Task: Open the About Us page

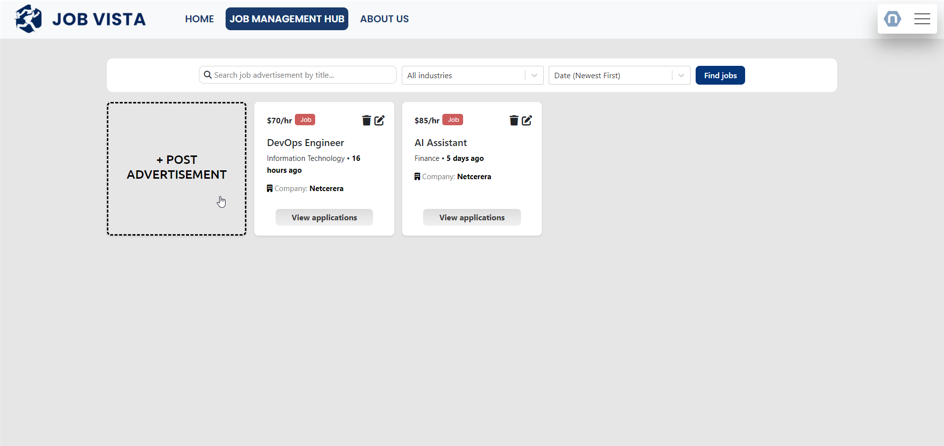Action: coord(384,19)
